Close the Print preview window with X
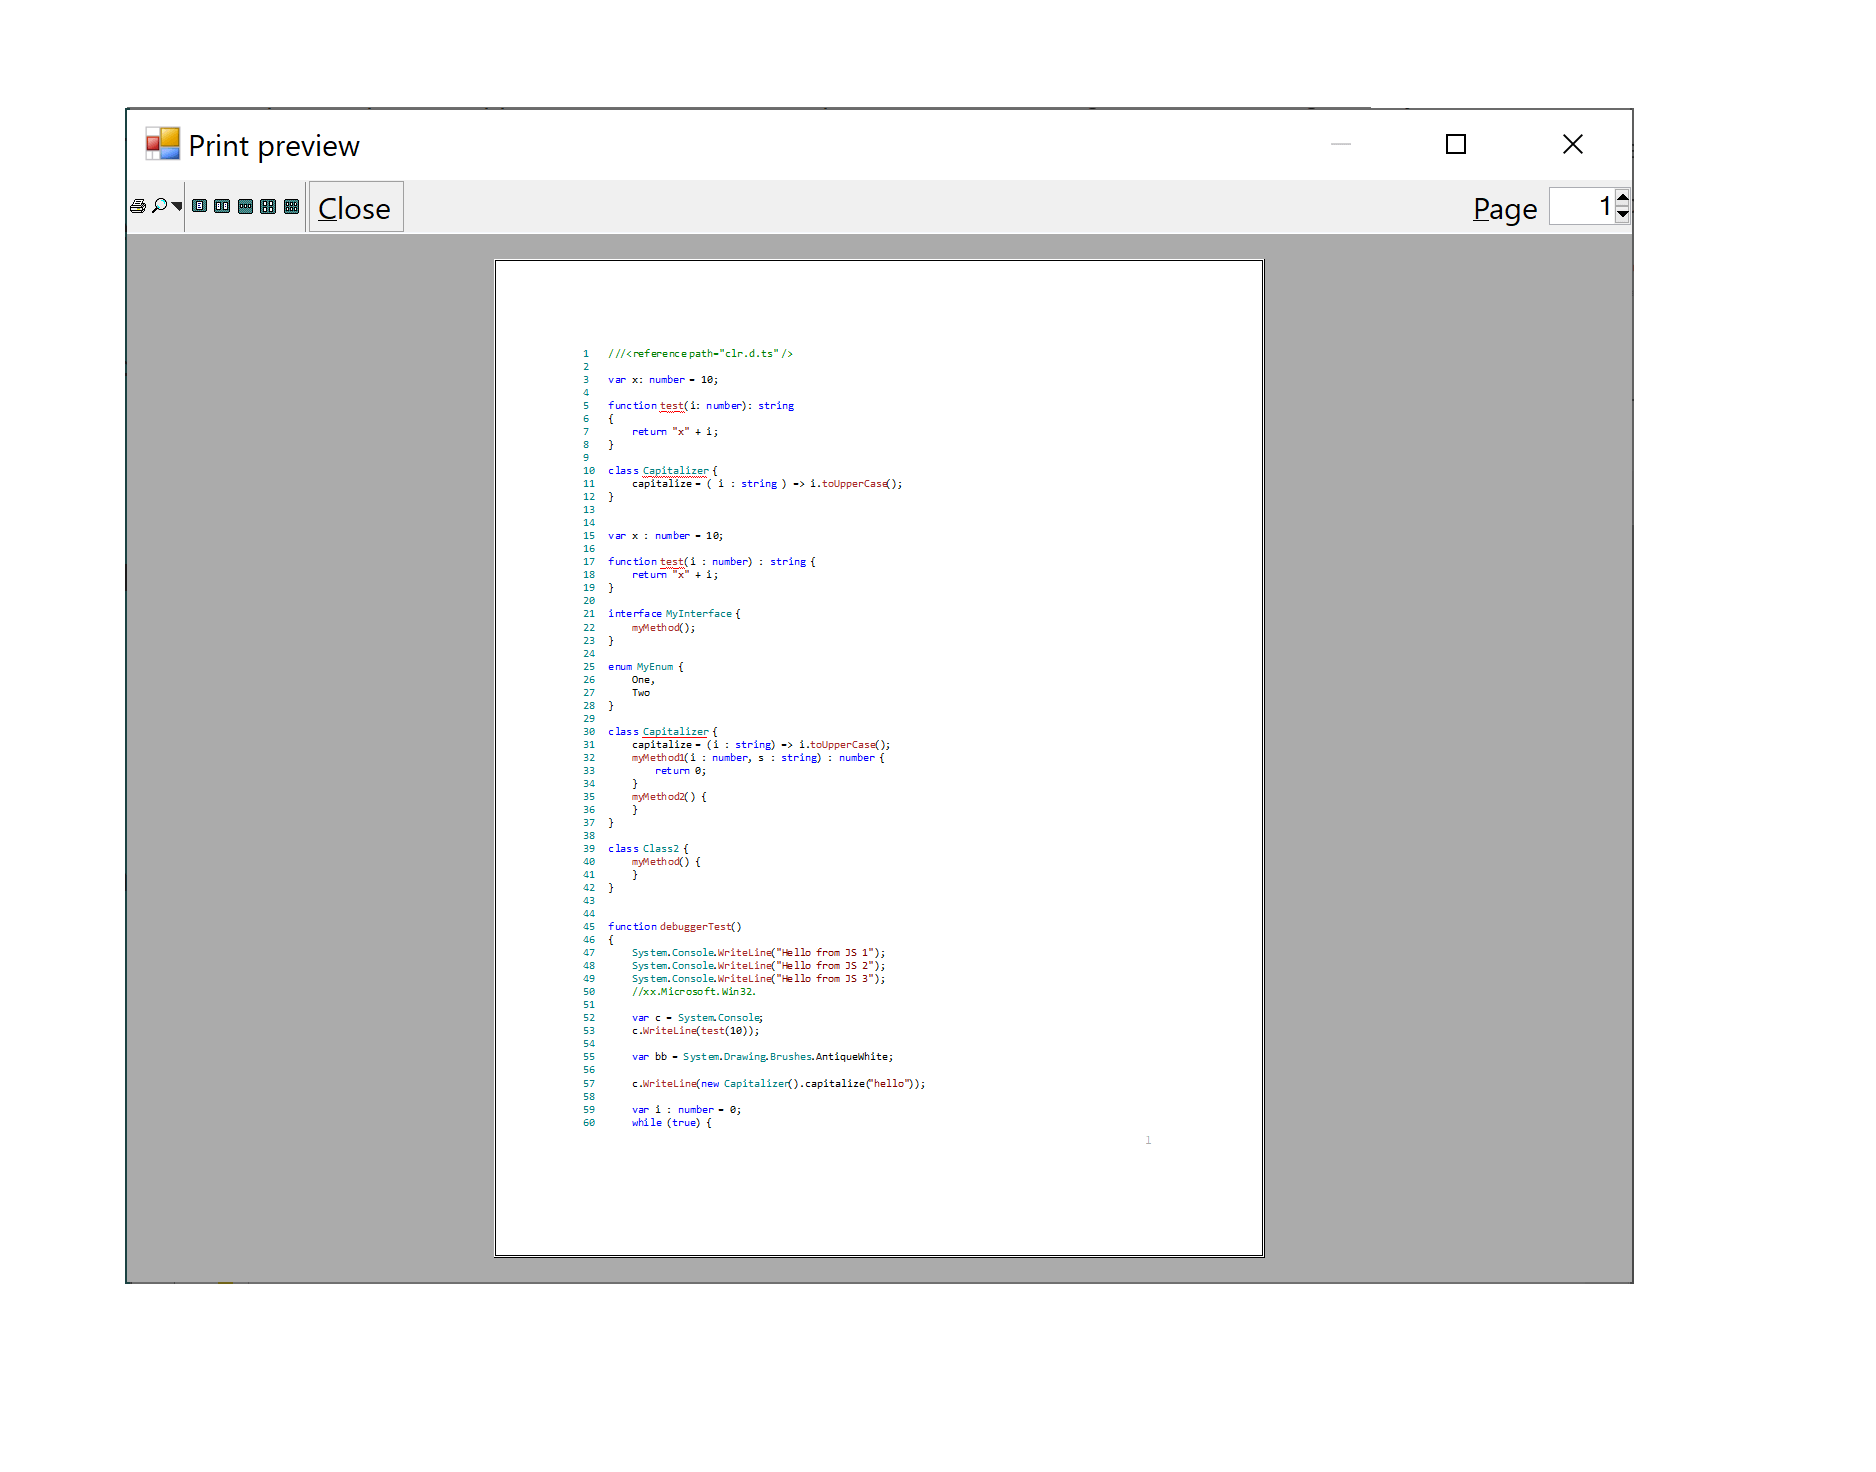 click(1572, 144)
